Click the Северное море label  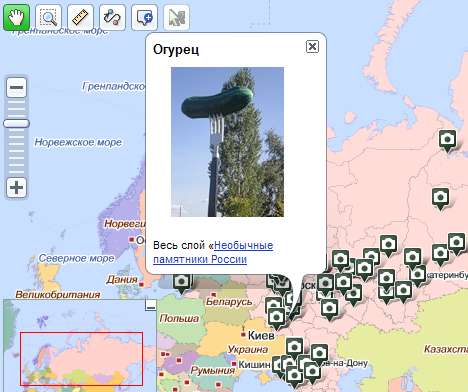tap(76, 258)
